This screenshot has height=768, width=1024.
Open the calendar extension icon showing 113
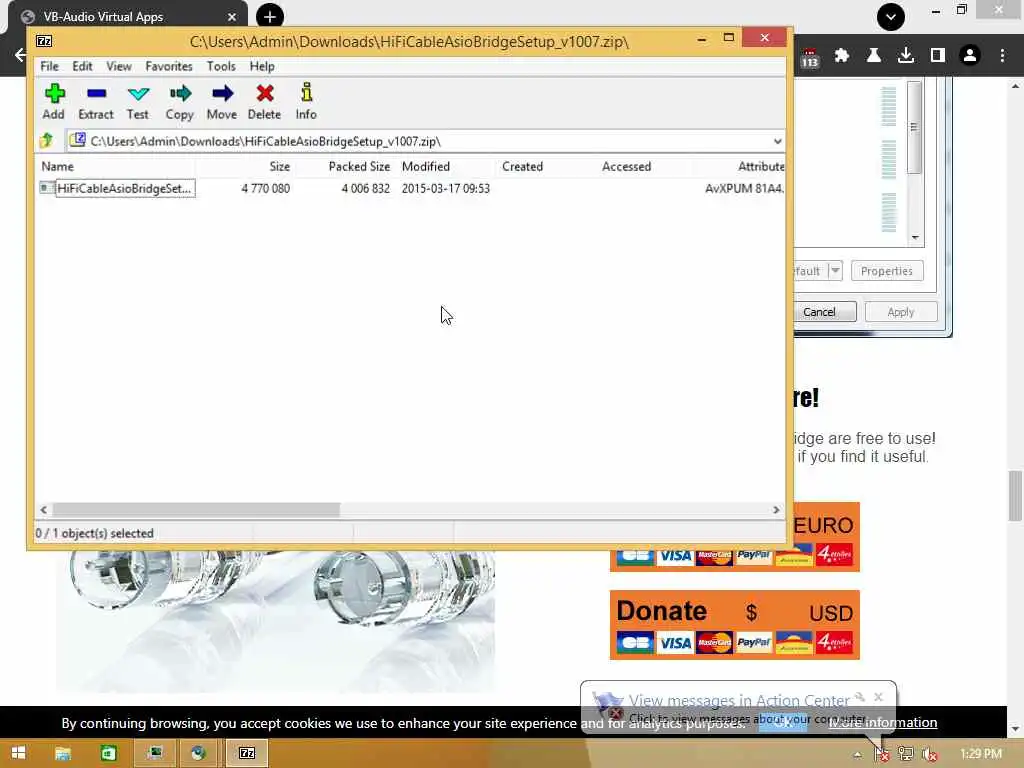coord(810,57)
